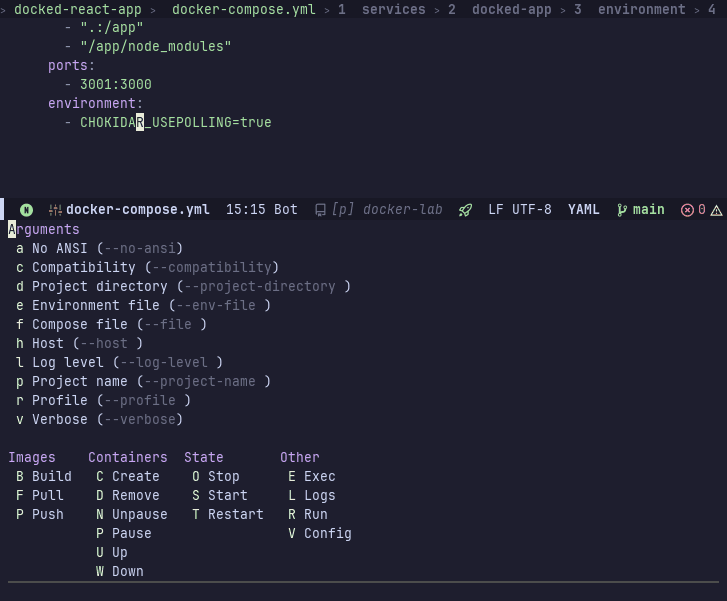Click the 15:15 Bot position indicator

click(261, 210)
